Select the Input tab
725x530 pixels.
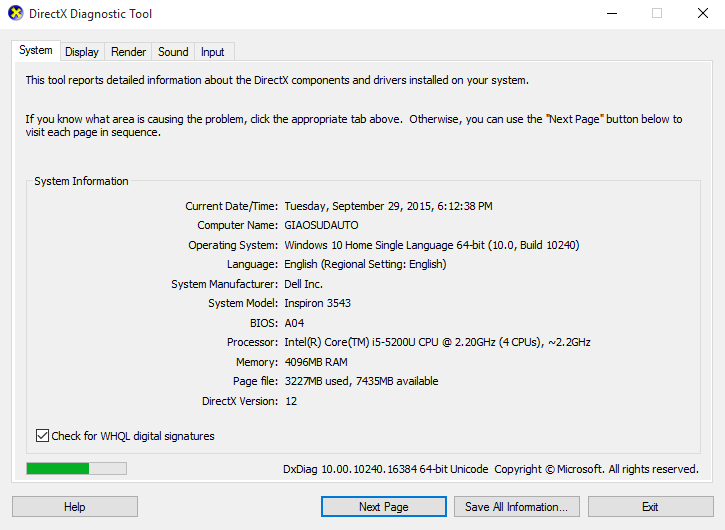pyautogui.click(x=212, y=52)
